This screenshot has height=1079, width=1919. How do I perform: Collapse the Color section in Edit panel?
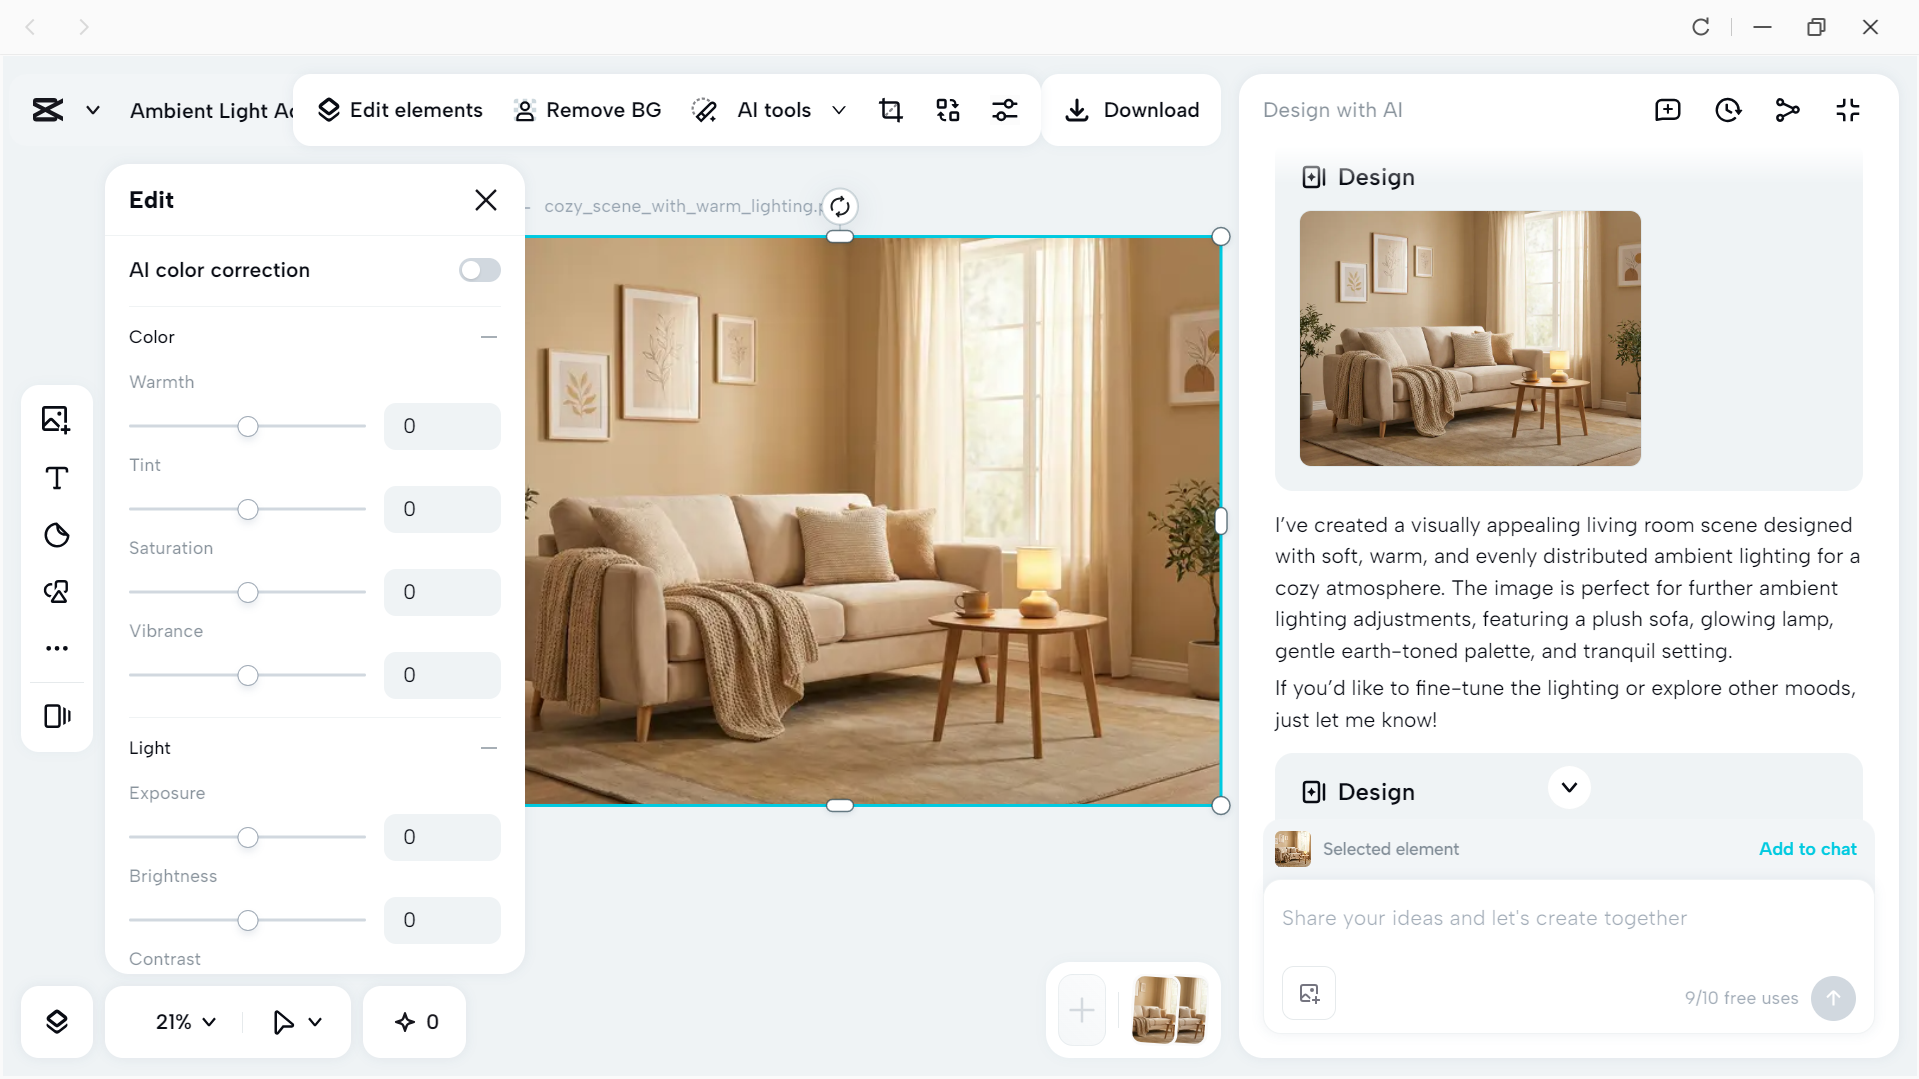489,337
